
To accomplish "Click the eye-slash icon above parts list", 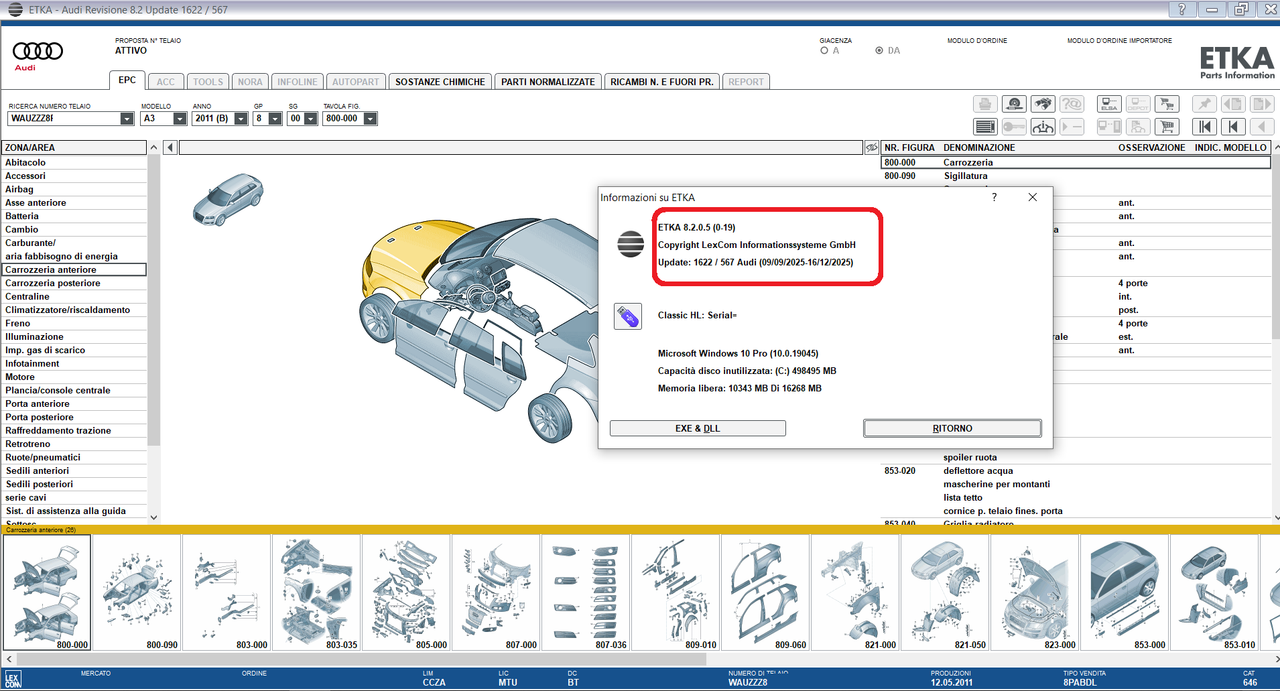I will 871,148.
